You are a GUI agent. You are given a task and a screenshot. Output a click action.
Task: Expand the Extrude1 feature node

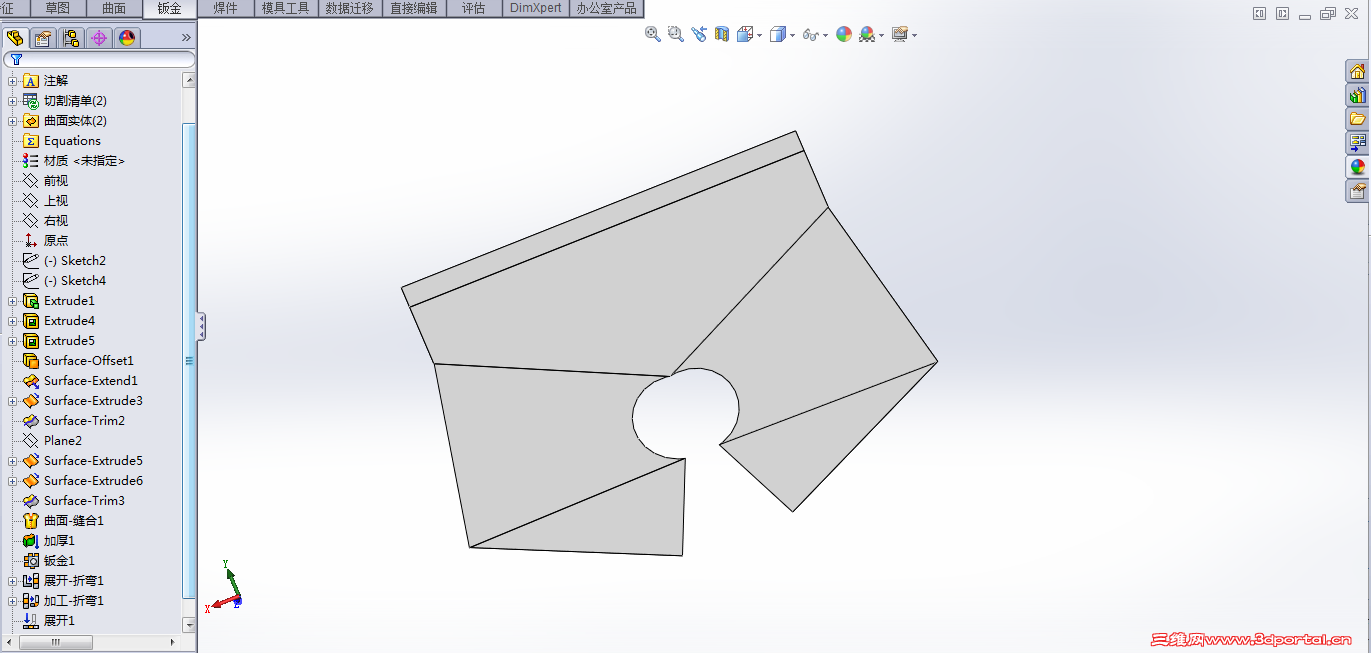tap(12, 301)
